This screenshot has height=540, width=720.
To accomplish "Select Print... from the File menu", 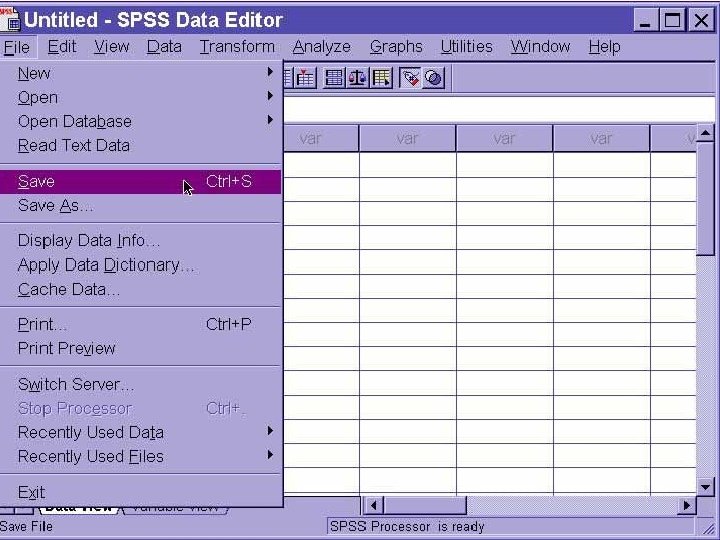I will 141,325.
